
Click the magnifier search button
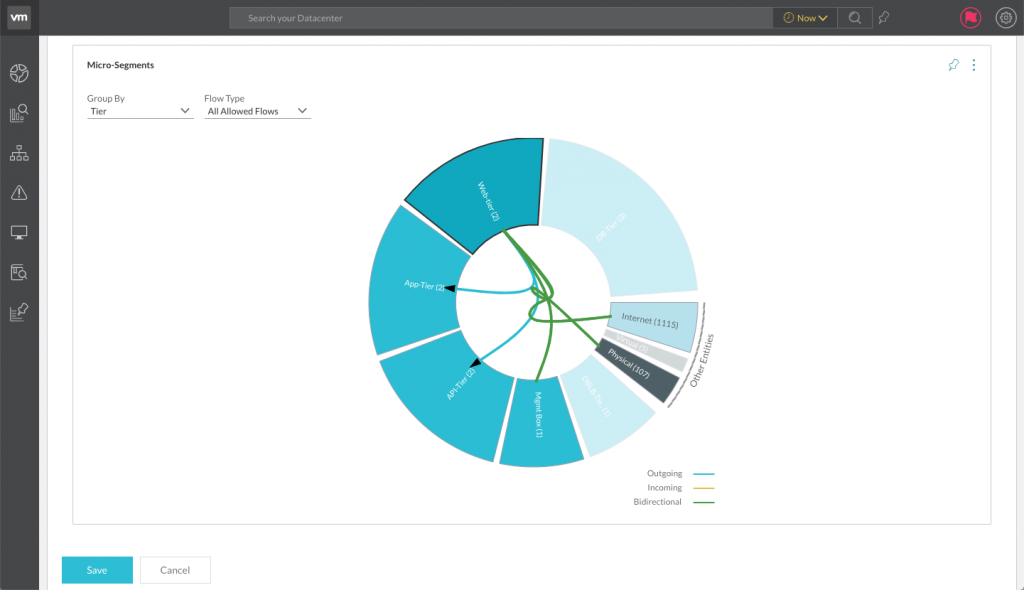tap(854, 18)
